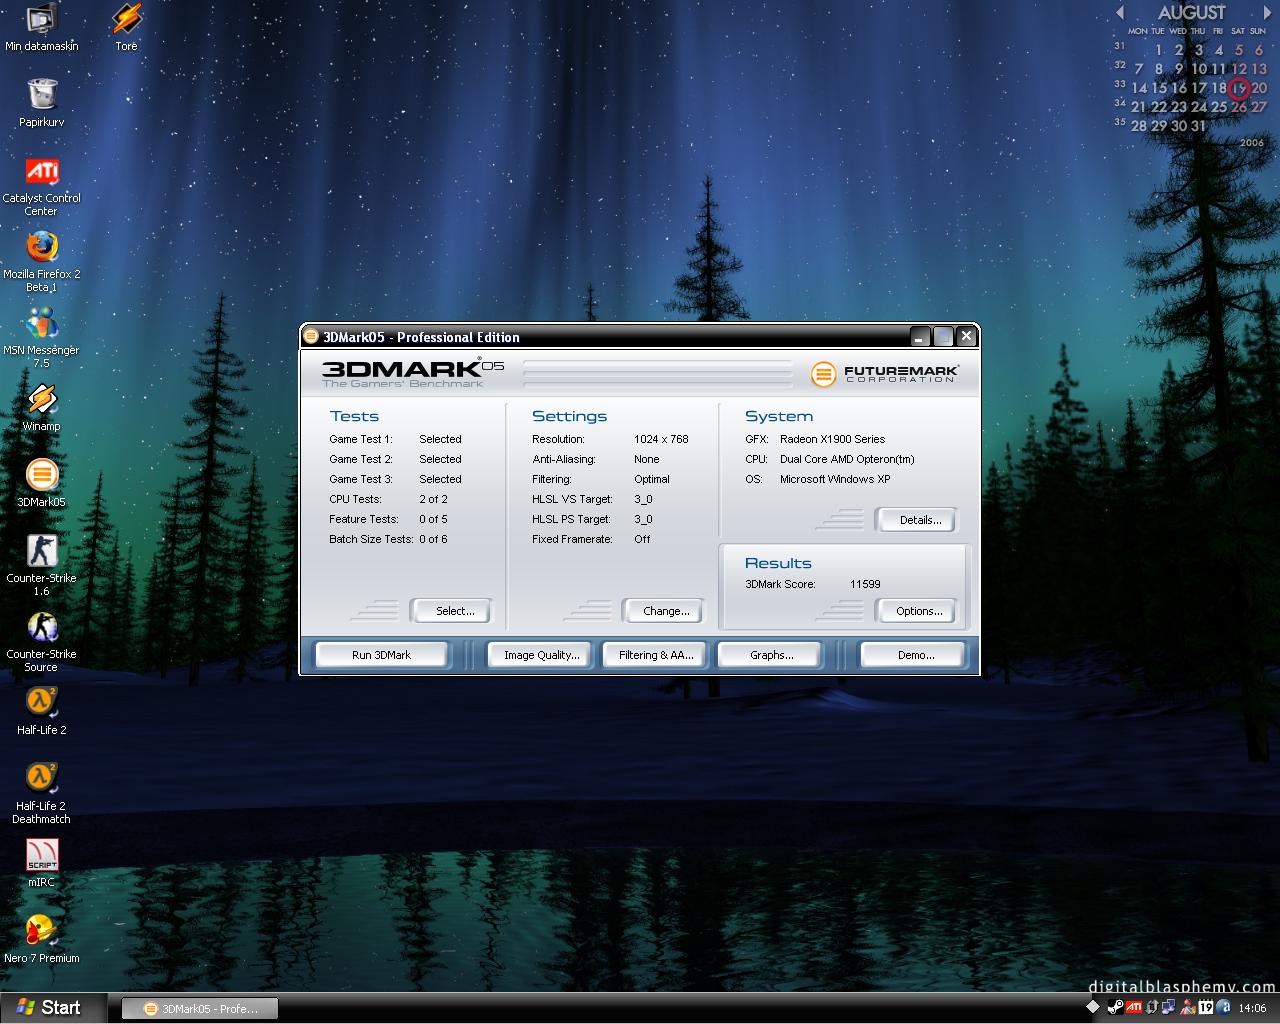Open results Options... button
This screenshot has width=1280, height=1024.
919,611
